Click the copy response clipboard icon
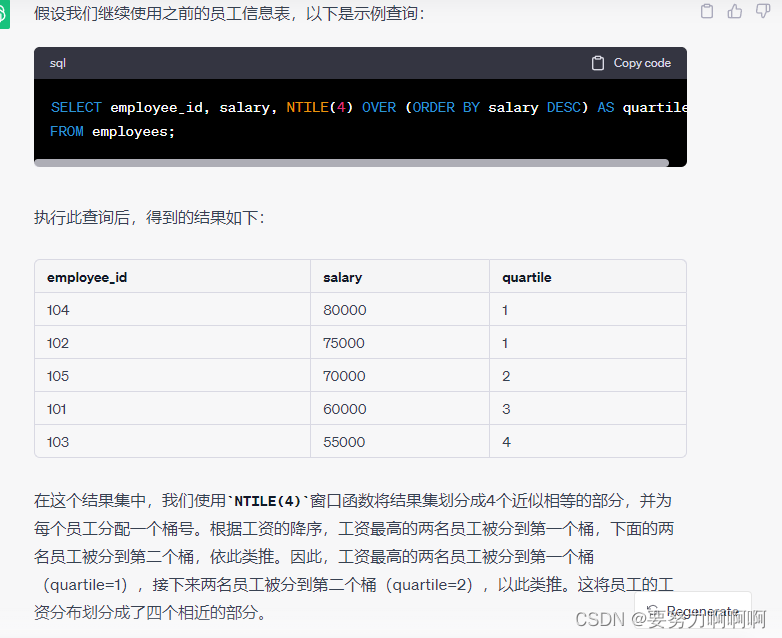 [707, 11]
